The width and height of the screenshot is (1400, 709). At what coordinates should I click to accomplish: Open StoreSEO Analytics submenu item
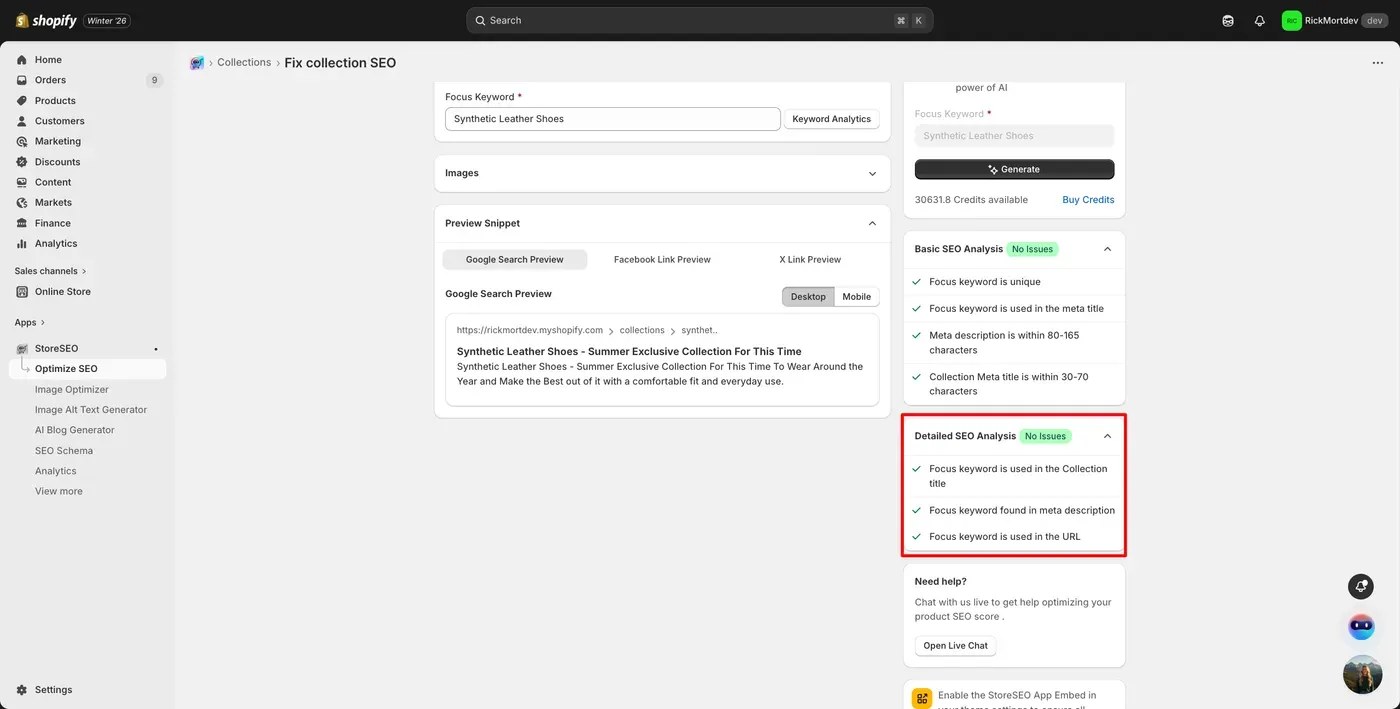tap(56, 471)
